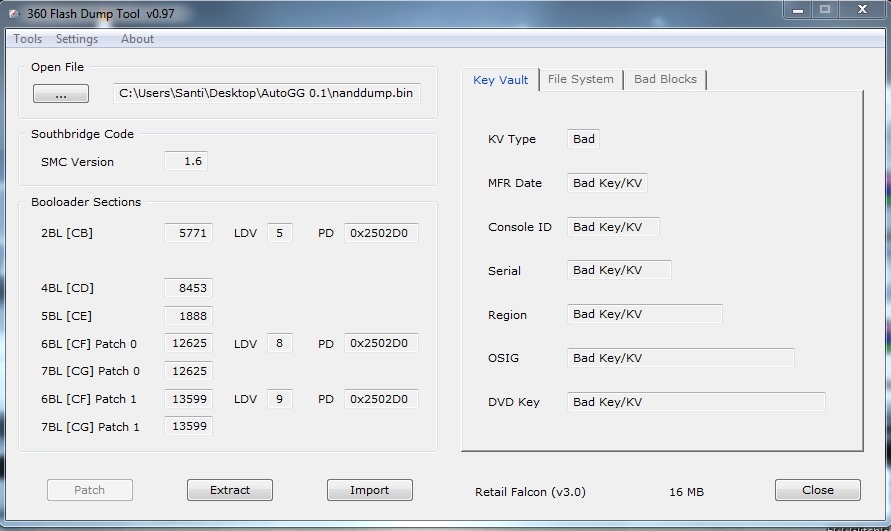This screenshot has width=891, height=531.
Task: Click the Serial field
Action: click(619, 270)
